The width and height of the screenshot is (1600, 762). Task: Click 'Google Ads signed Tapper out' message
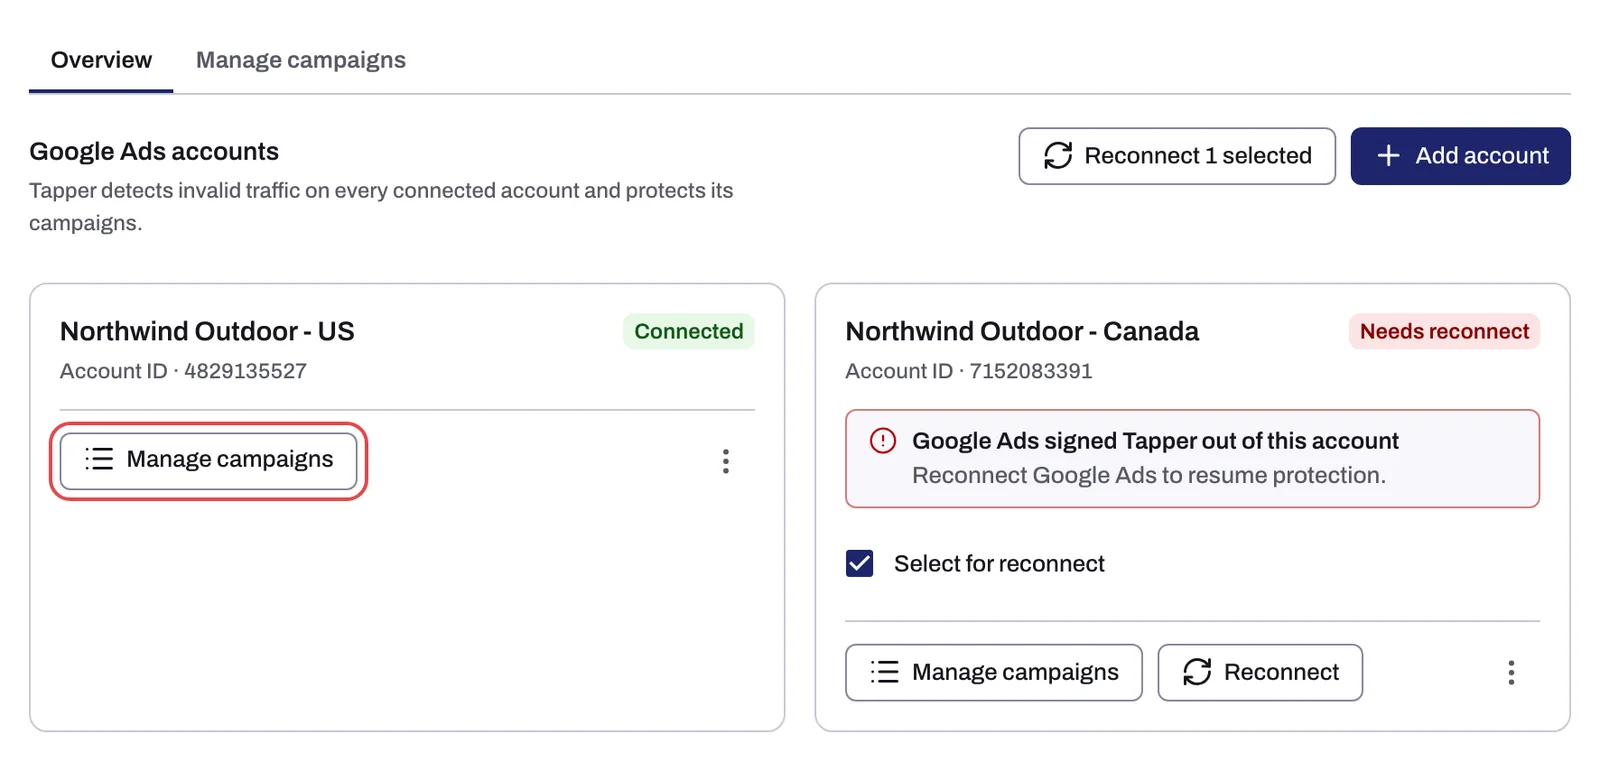click(1155, 441)
